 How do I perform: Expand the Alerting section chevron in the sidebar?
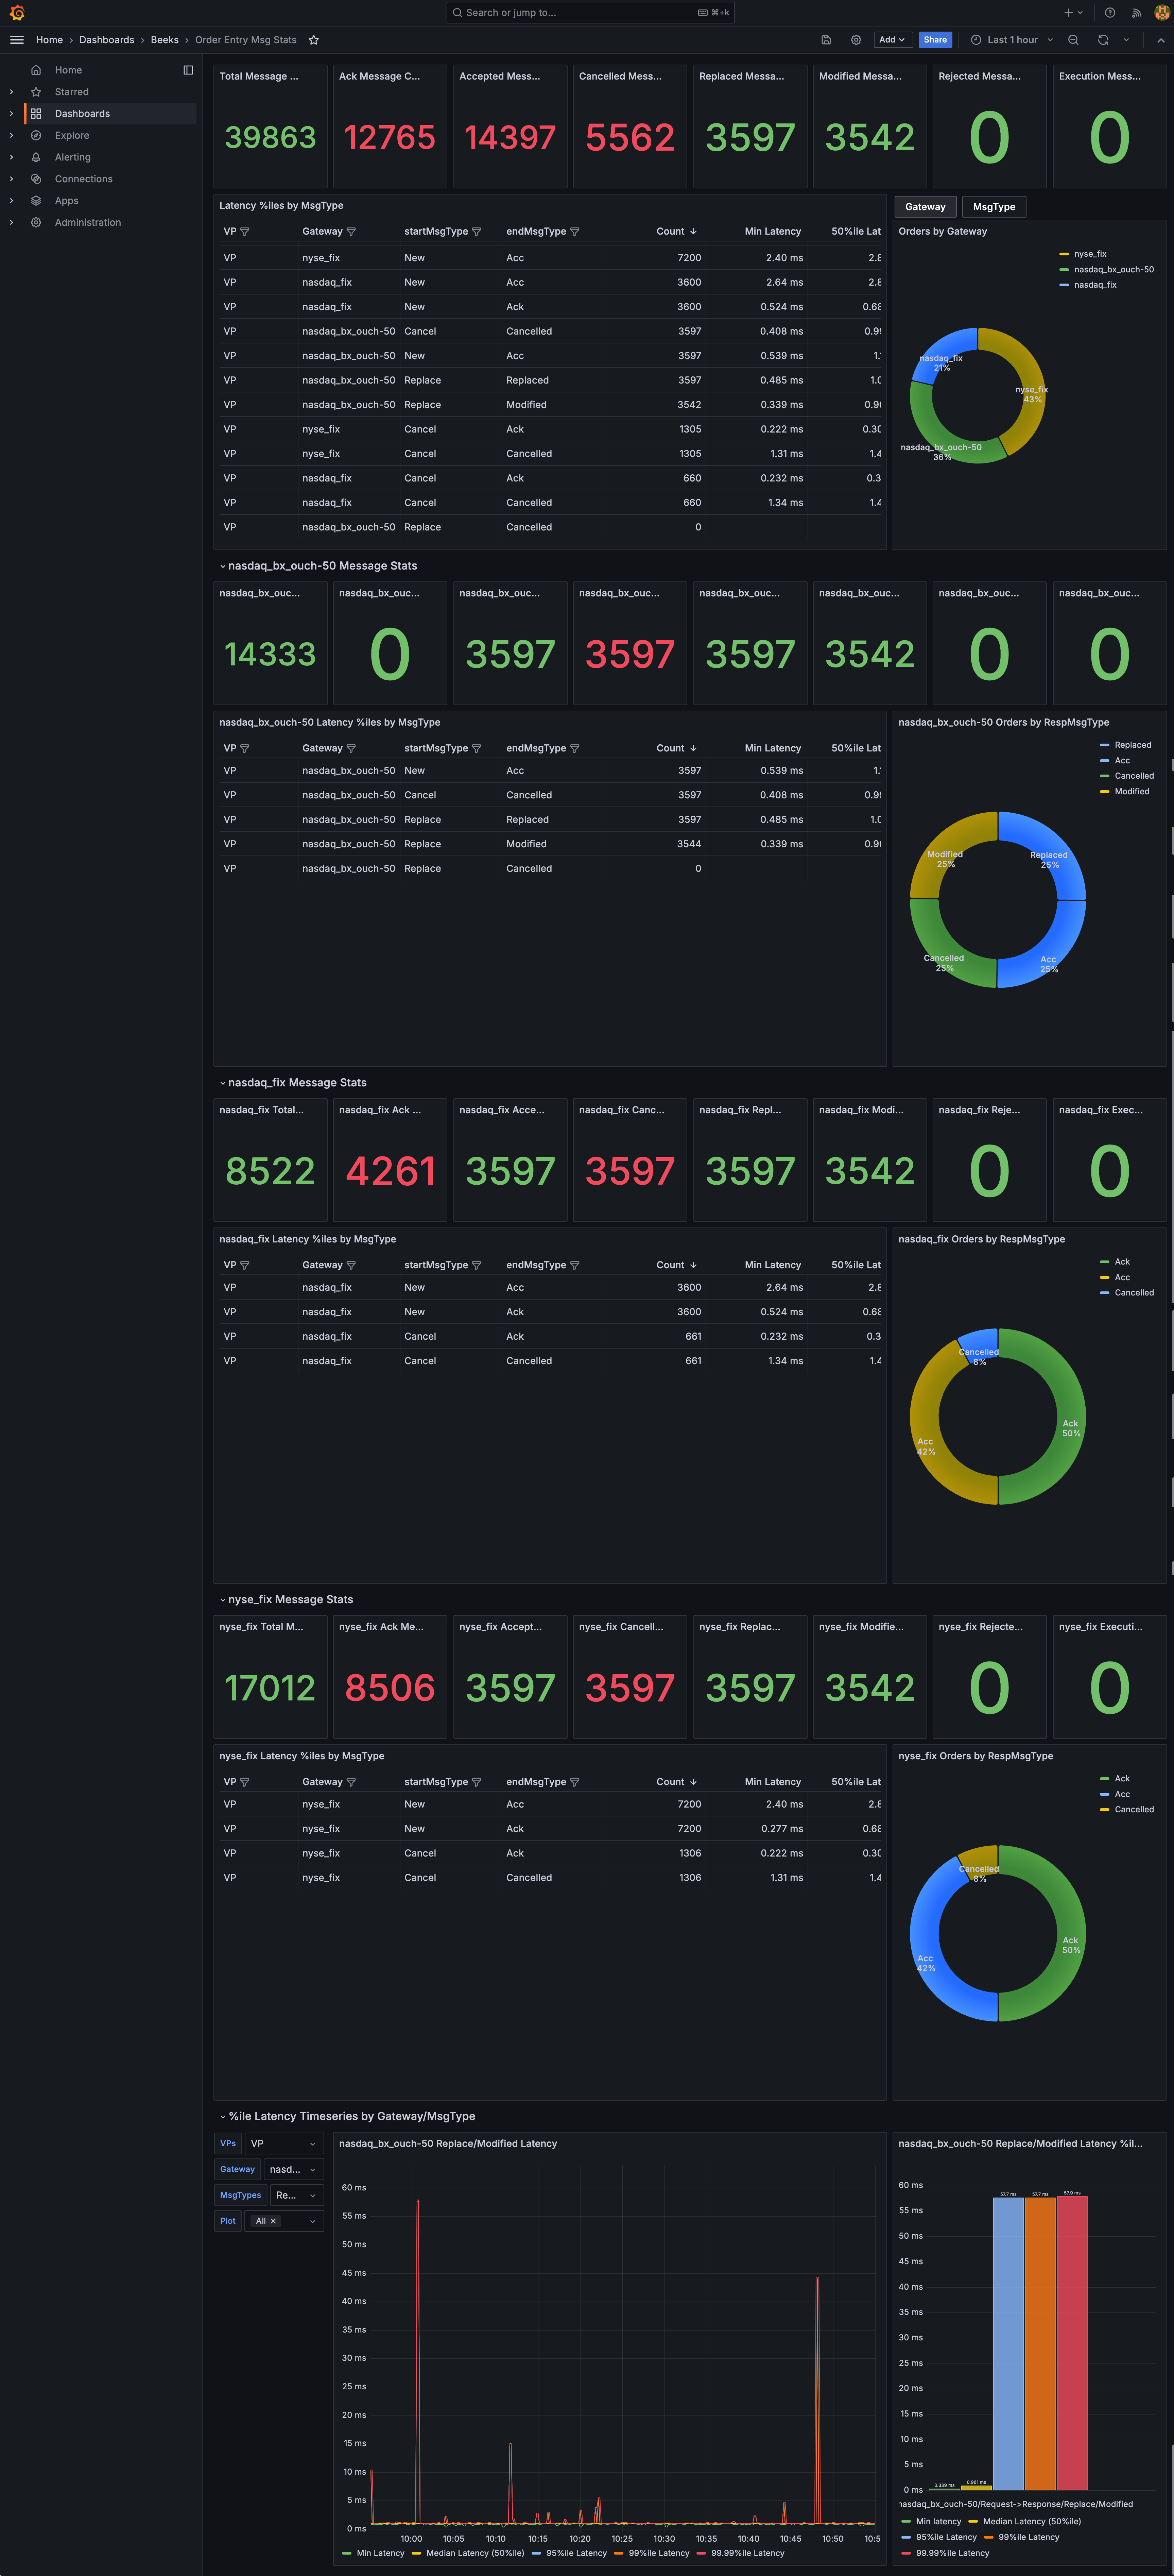coord(11,157)
